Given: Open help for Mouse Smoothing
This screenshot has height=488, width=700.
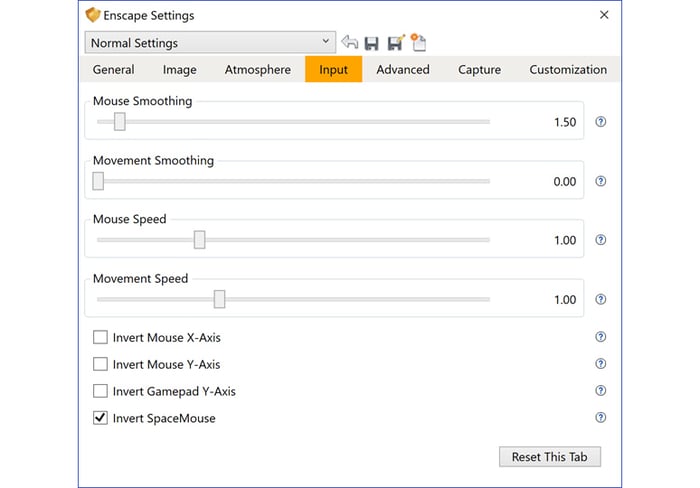Looking at the screenshot, I should [x=600, y=121].
